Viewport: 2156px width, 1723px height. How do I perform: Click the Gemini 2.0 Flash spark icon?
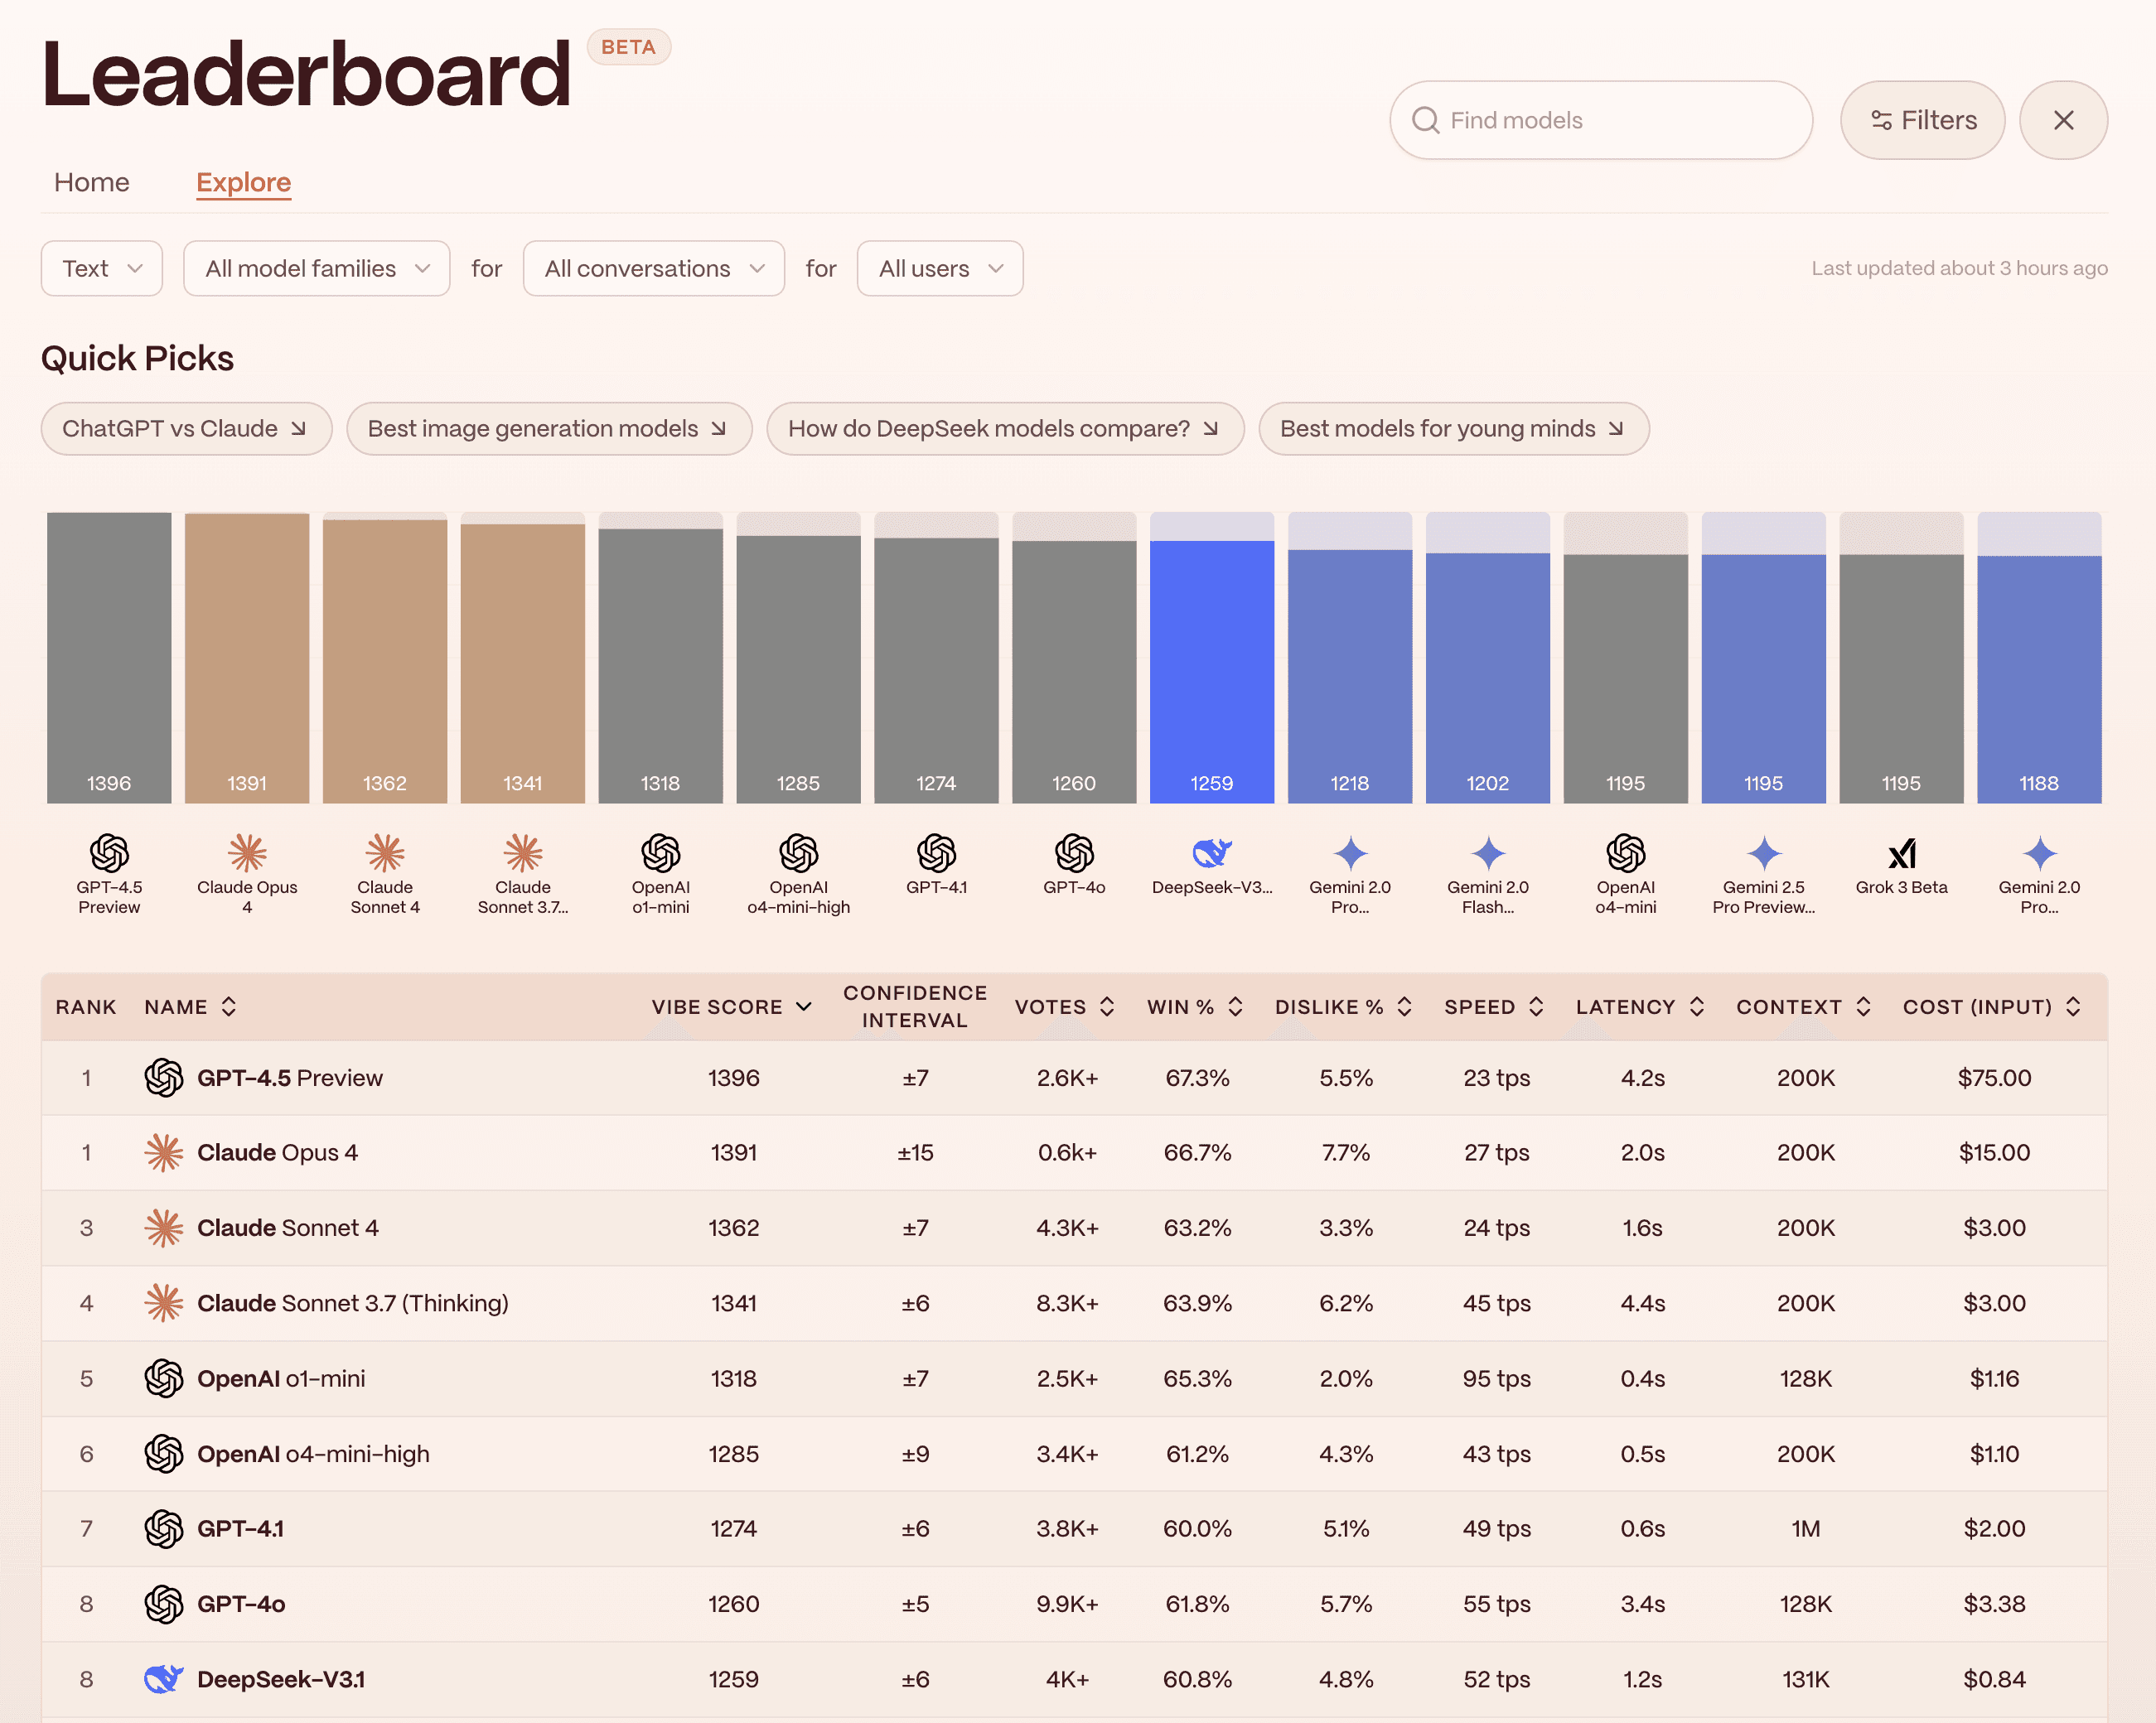pos(1487,855)
